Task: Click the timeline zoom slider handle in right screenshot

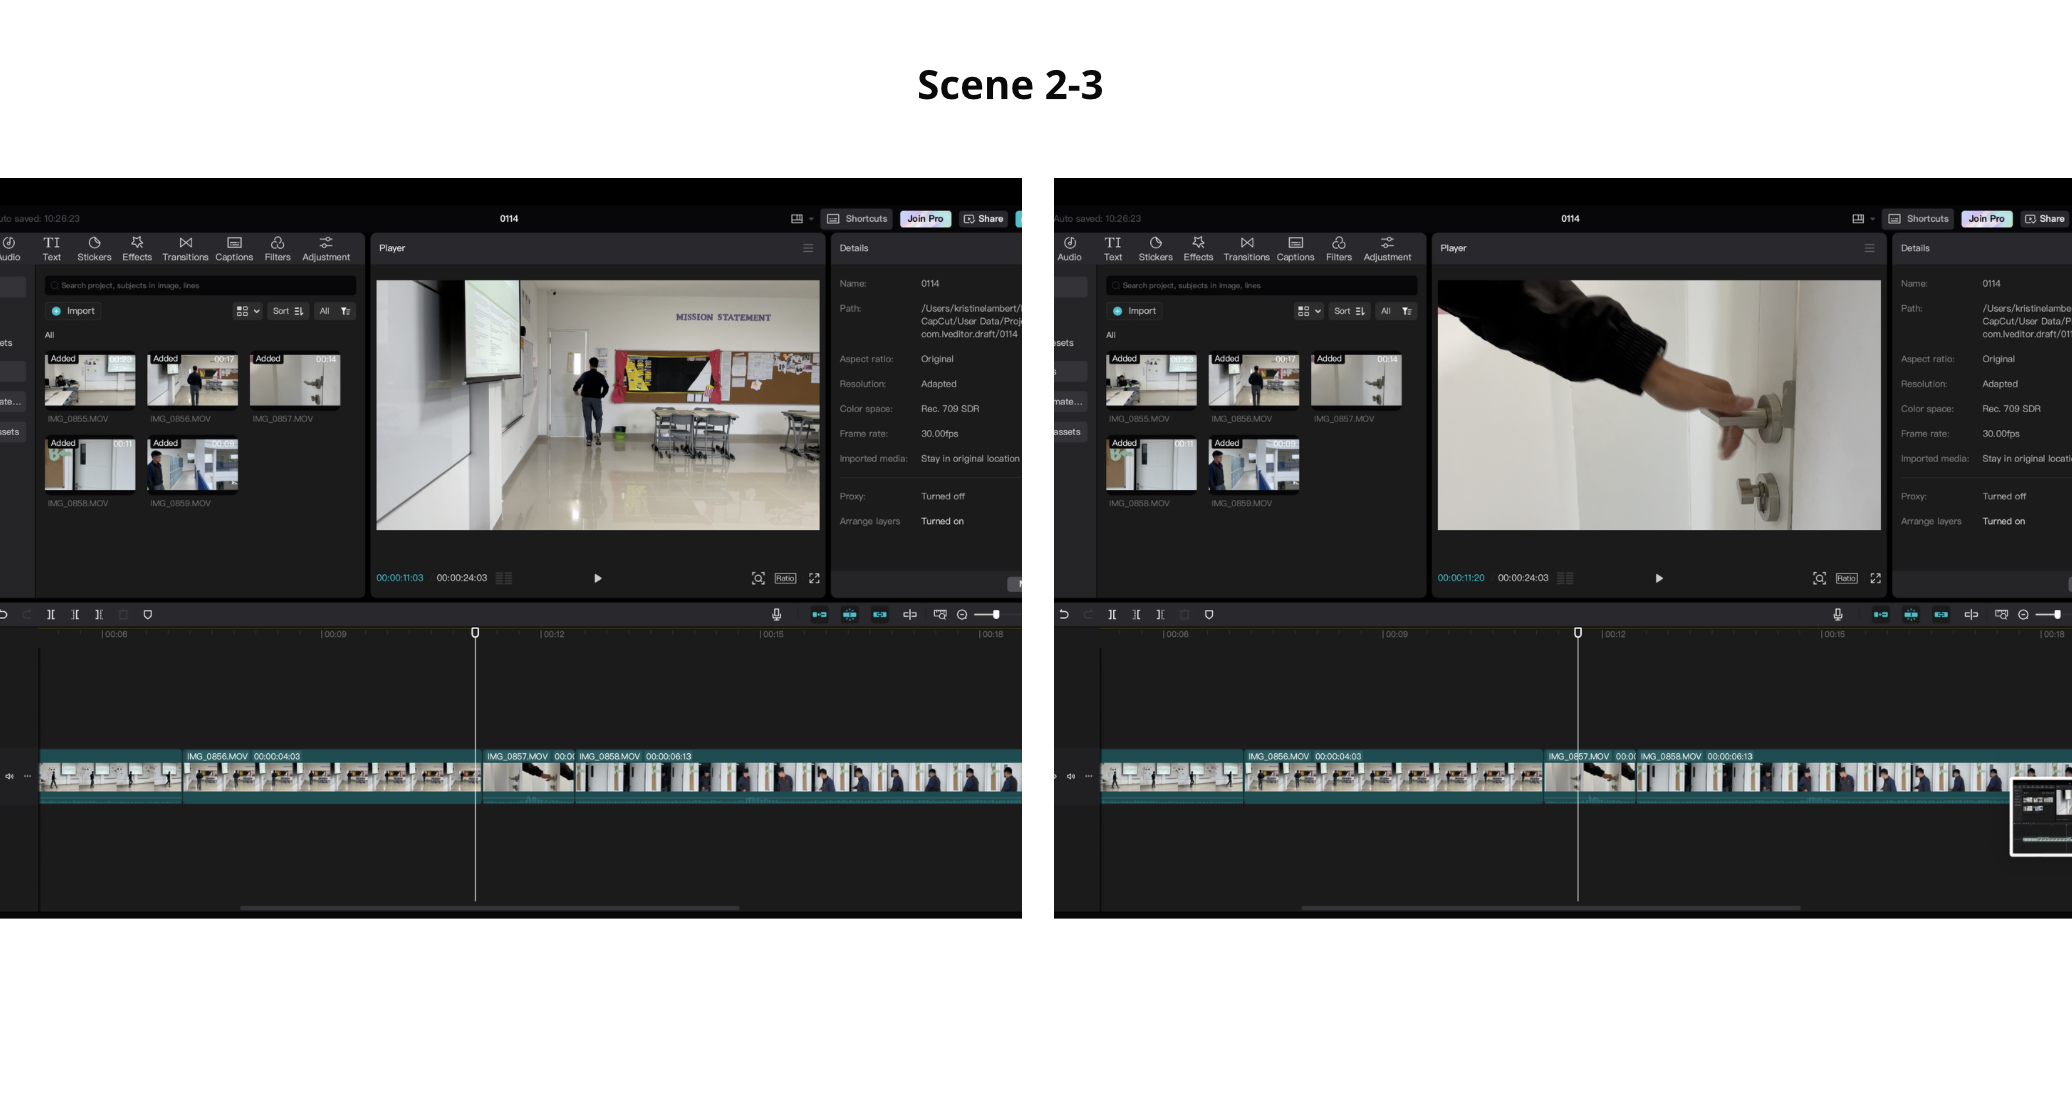Action: [x=2057, y=615]
